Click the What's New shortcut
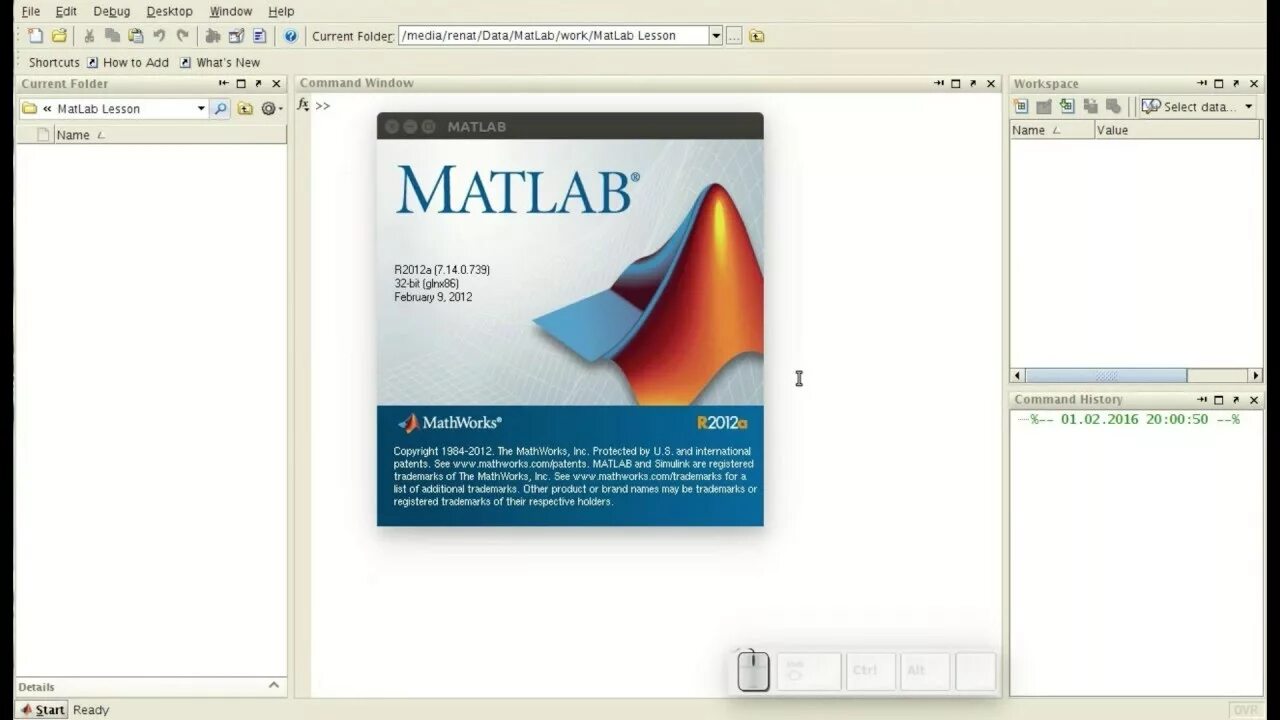This screenshot has height=720, width=1280. [219, 62]
